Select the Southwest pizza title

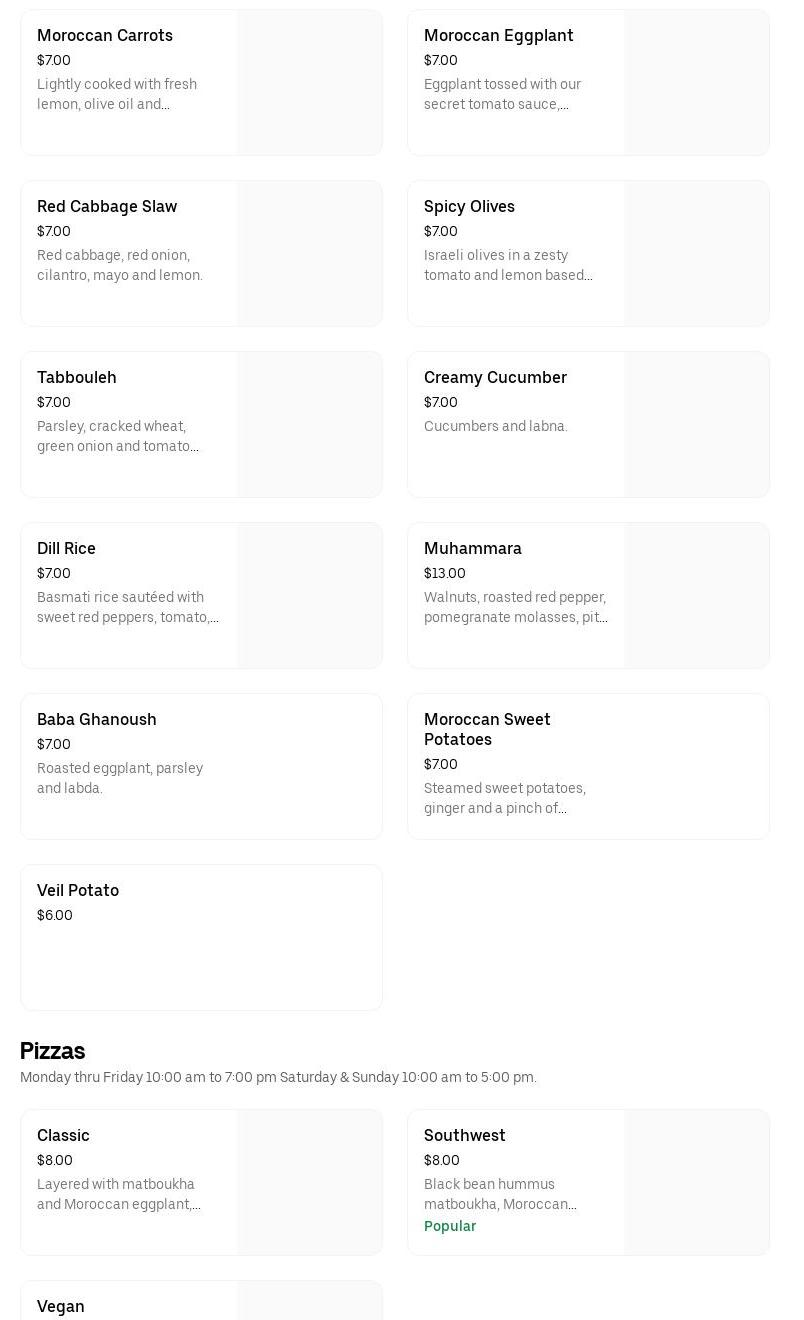tap(465, 1136)
